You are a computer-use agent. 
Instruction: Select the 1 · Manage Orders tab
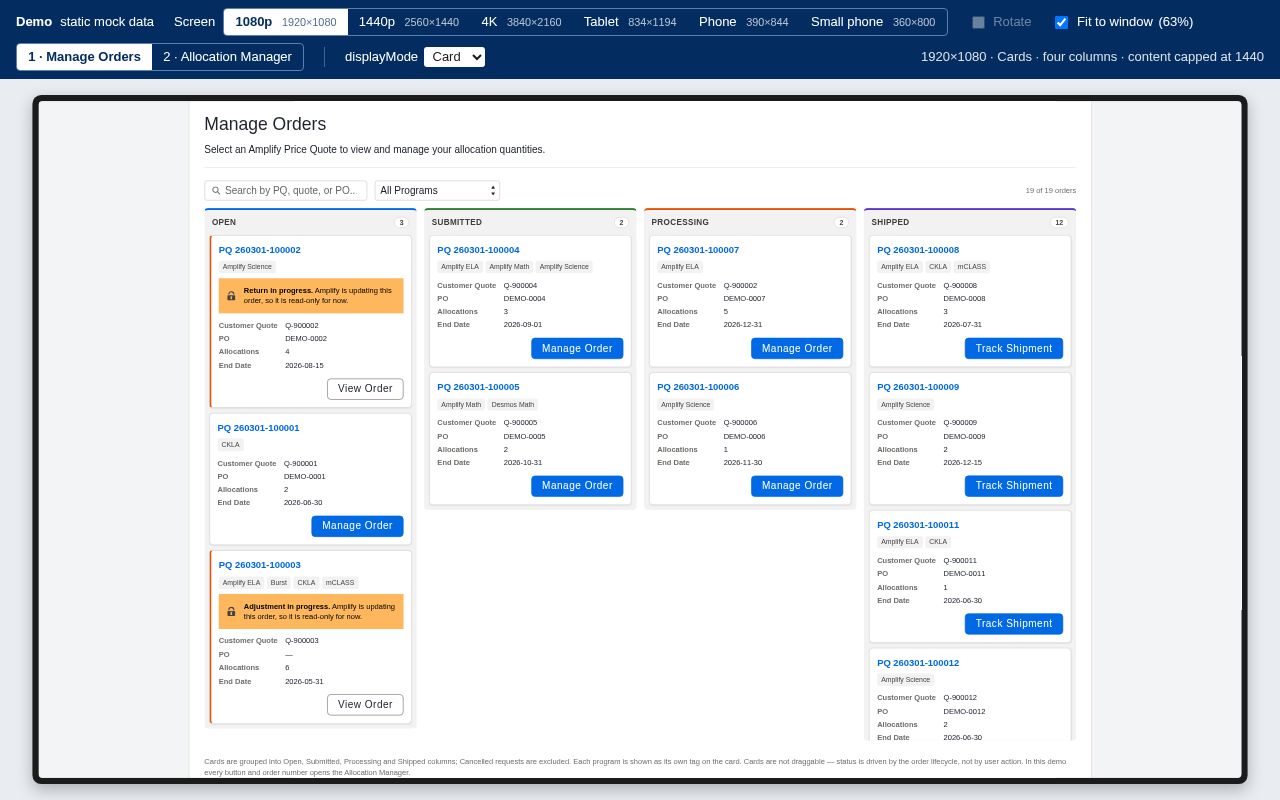click(85, 57)
